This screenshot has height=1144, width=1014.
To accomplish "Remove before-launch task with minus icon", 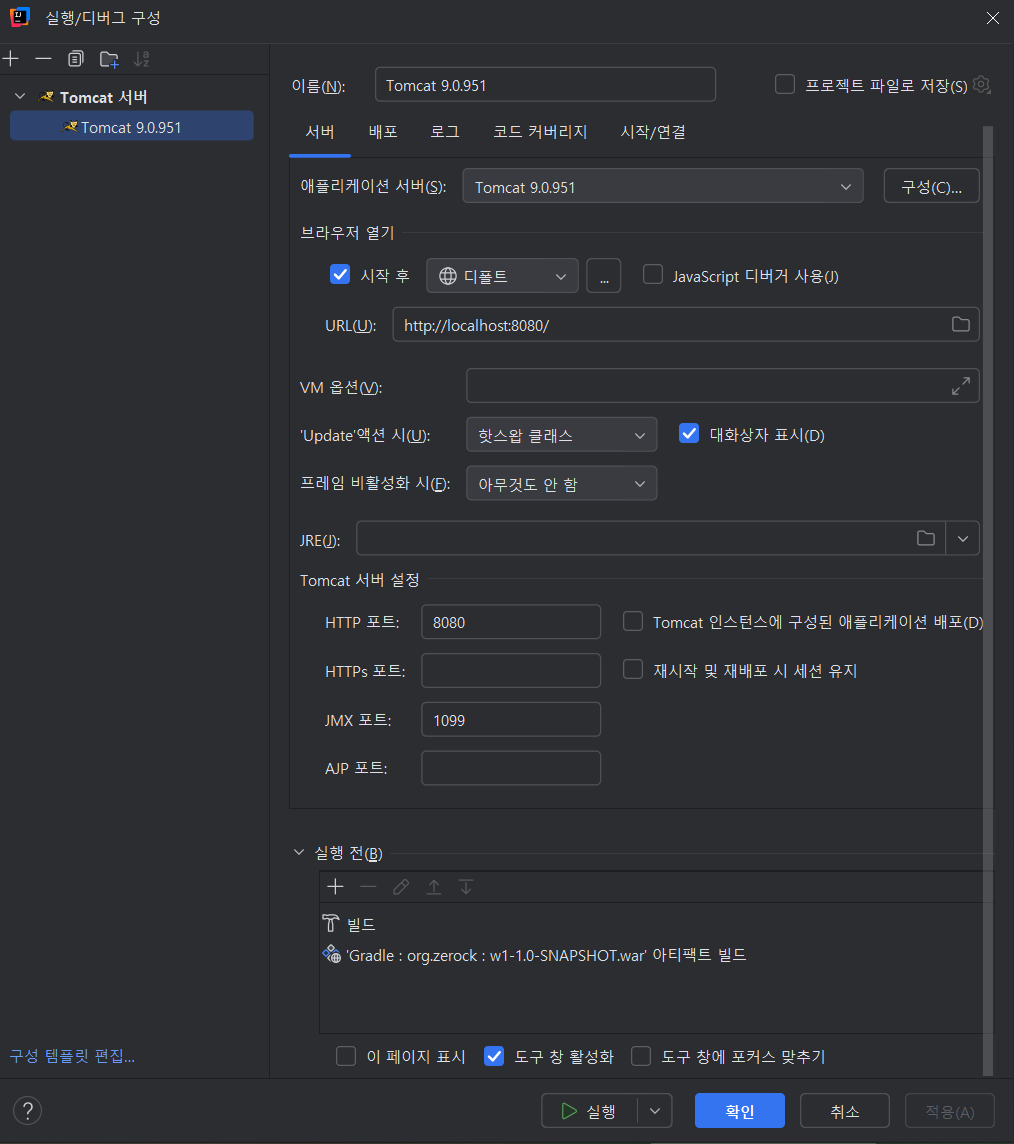I will coord(368,886).
